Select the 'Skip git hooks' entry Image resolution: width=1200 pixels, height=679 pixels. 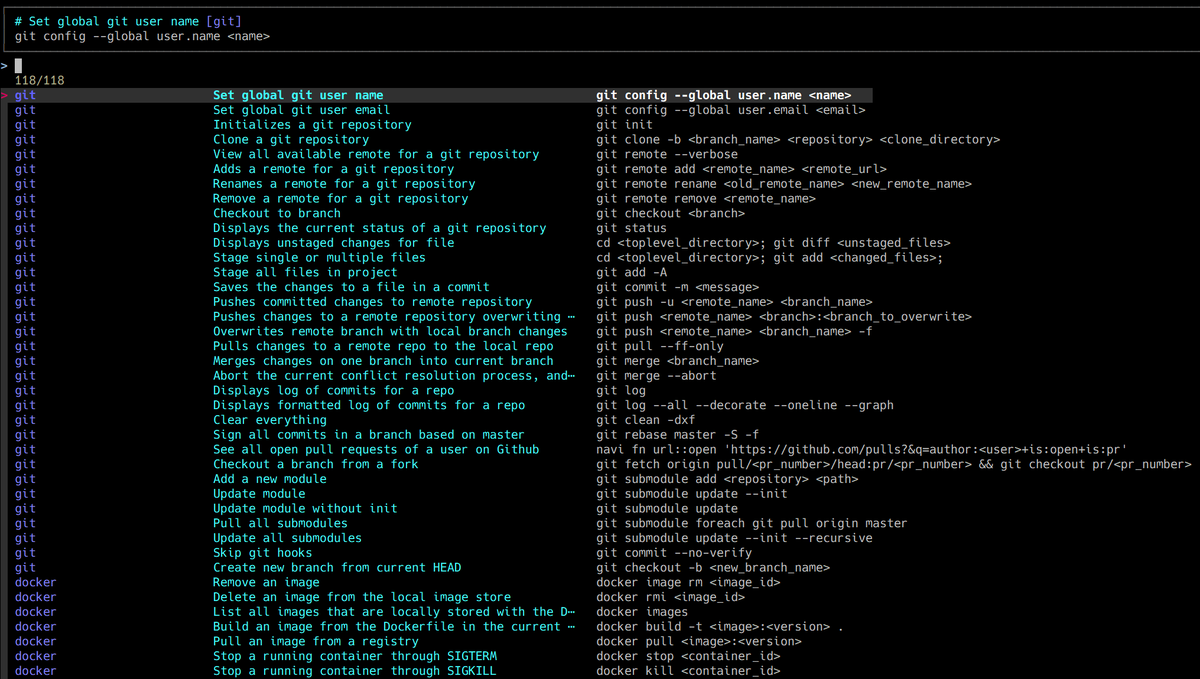[262, 553]
